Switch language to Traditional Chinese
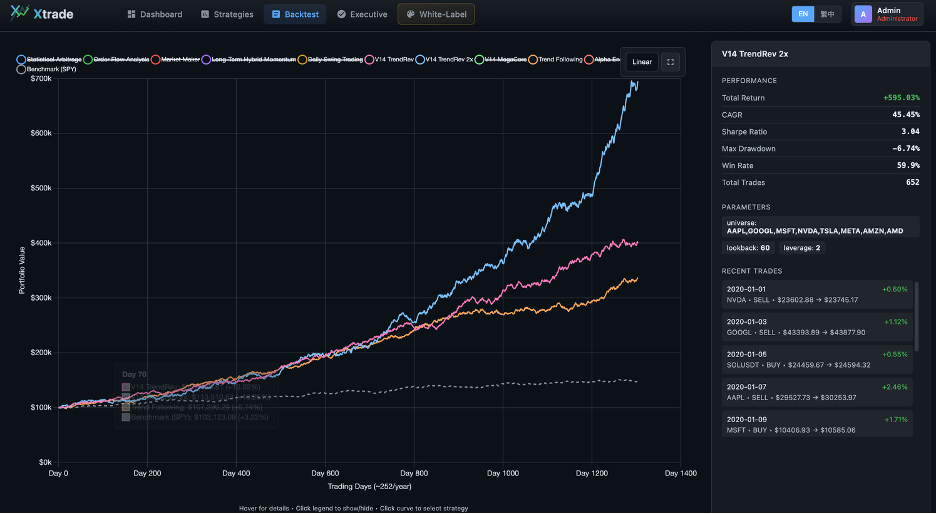Image resolution: width=936 pixels, height=514 pixels. point(828,14)
